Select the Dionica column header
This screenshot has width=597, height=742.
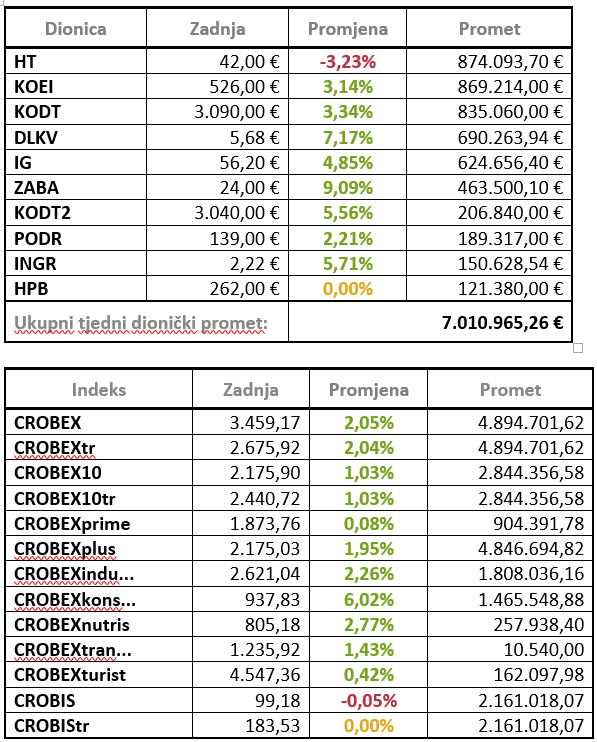point(76,29)
